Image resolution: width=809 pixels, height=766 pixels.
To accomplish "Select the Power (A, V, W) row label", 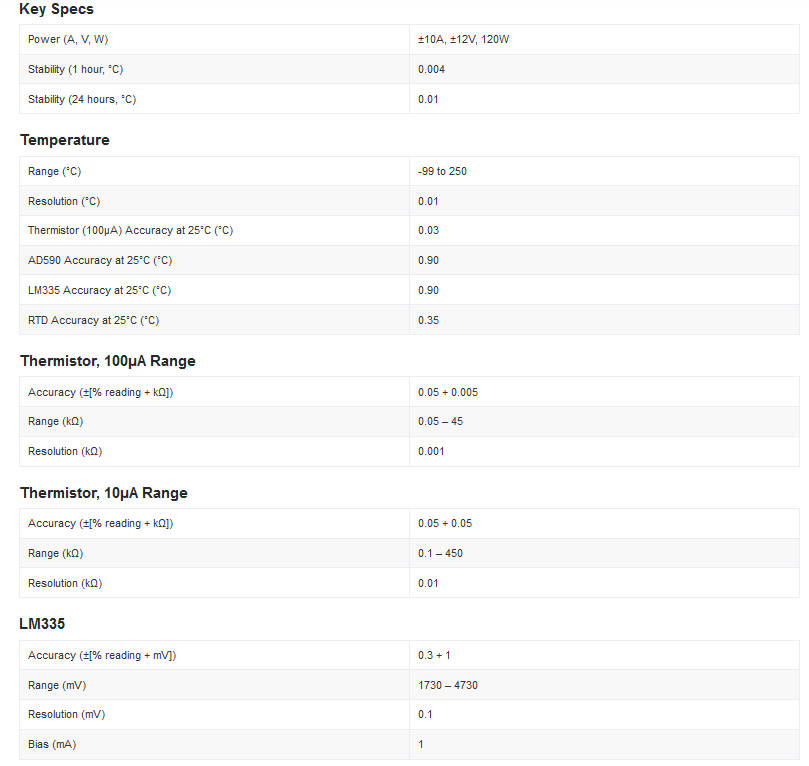I will point(68,40).
